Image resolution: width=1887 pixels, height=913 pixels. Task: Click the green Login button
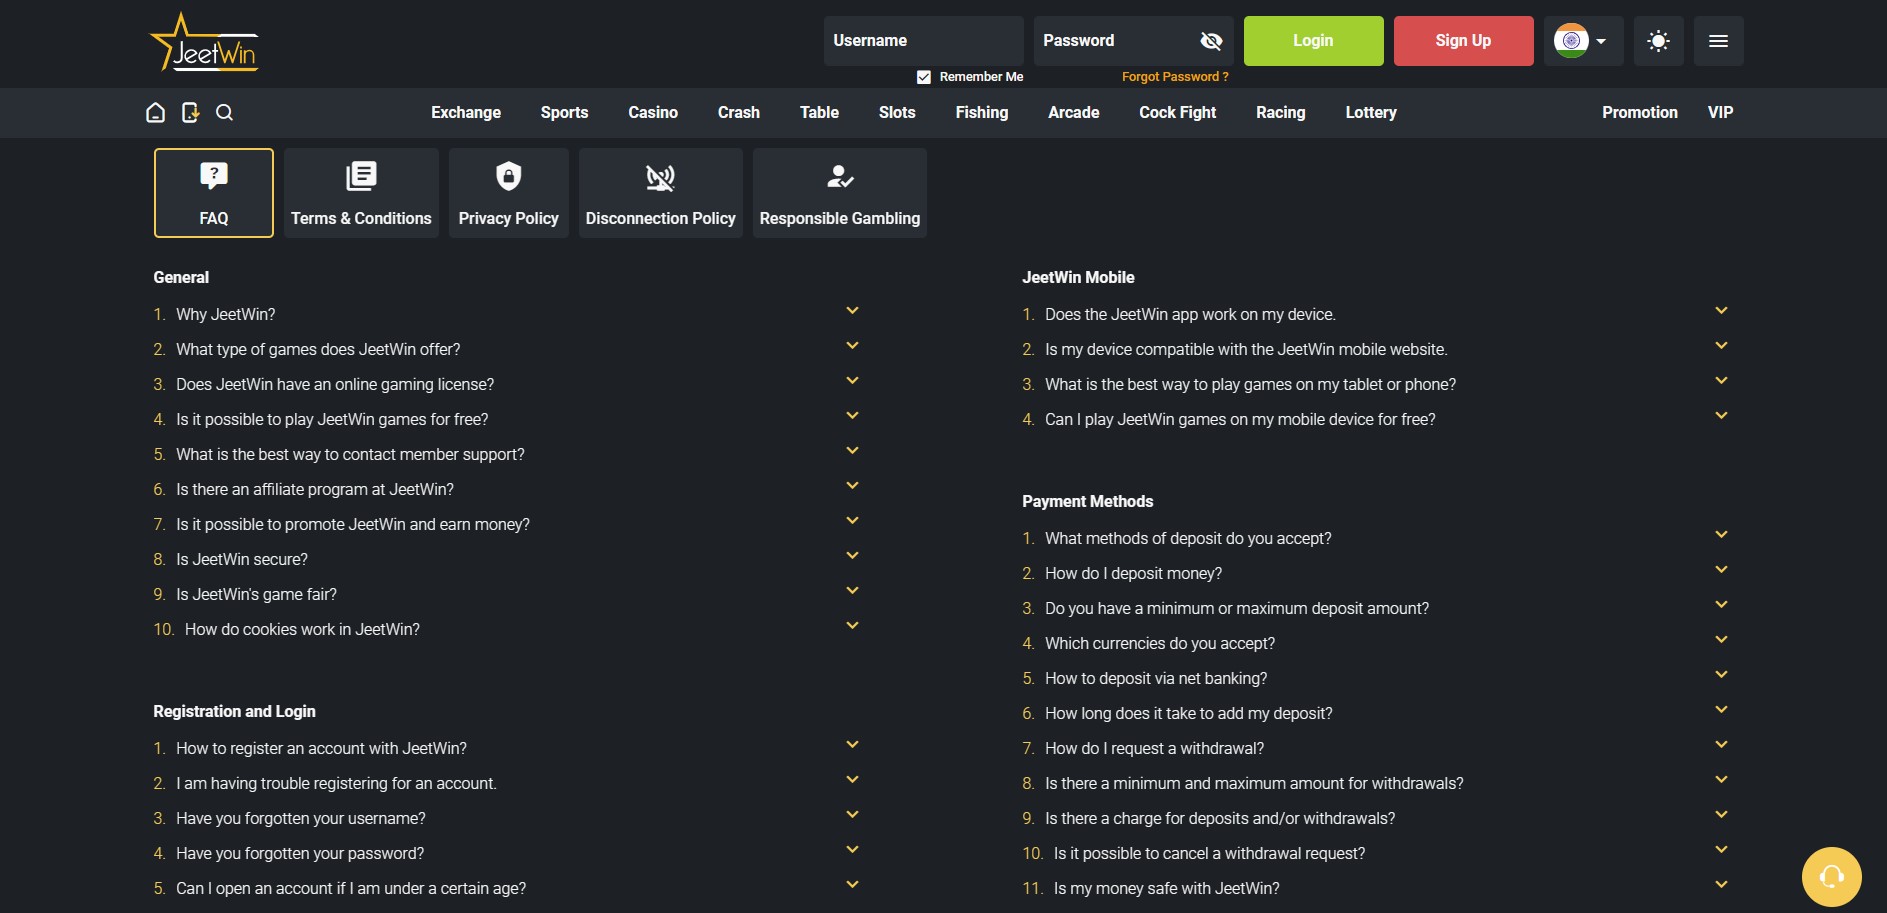point(1314,41)
